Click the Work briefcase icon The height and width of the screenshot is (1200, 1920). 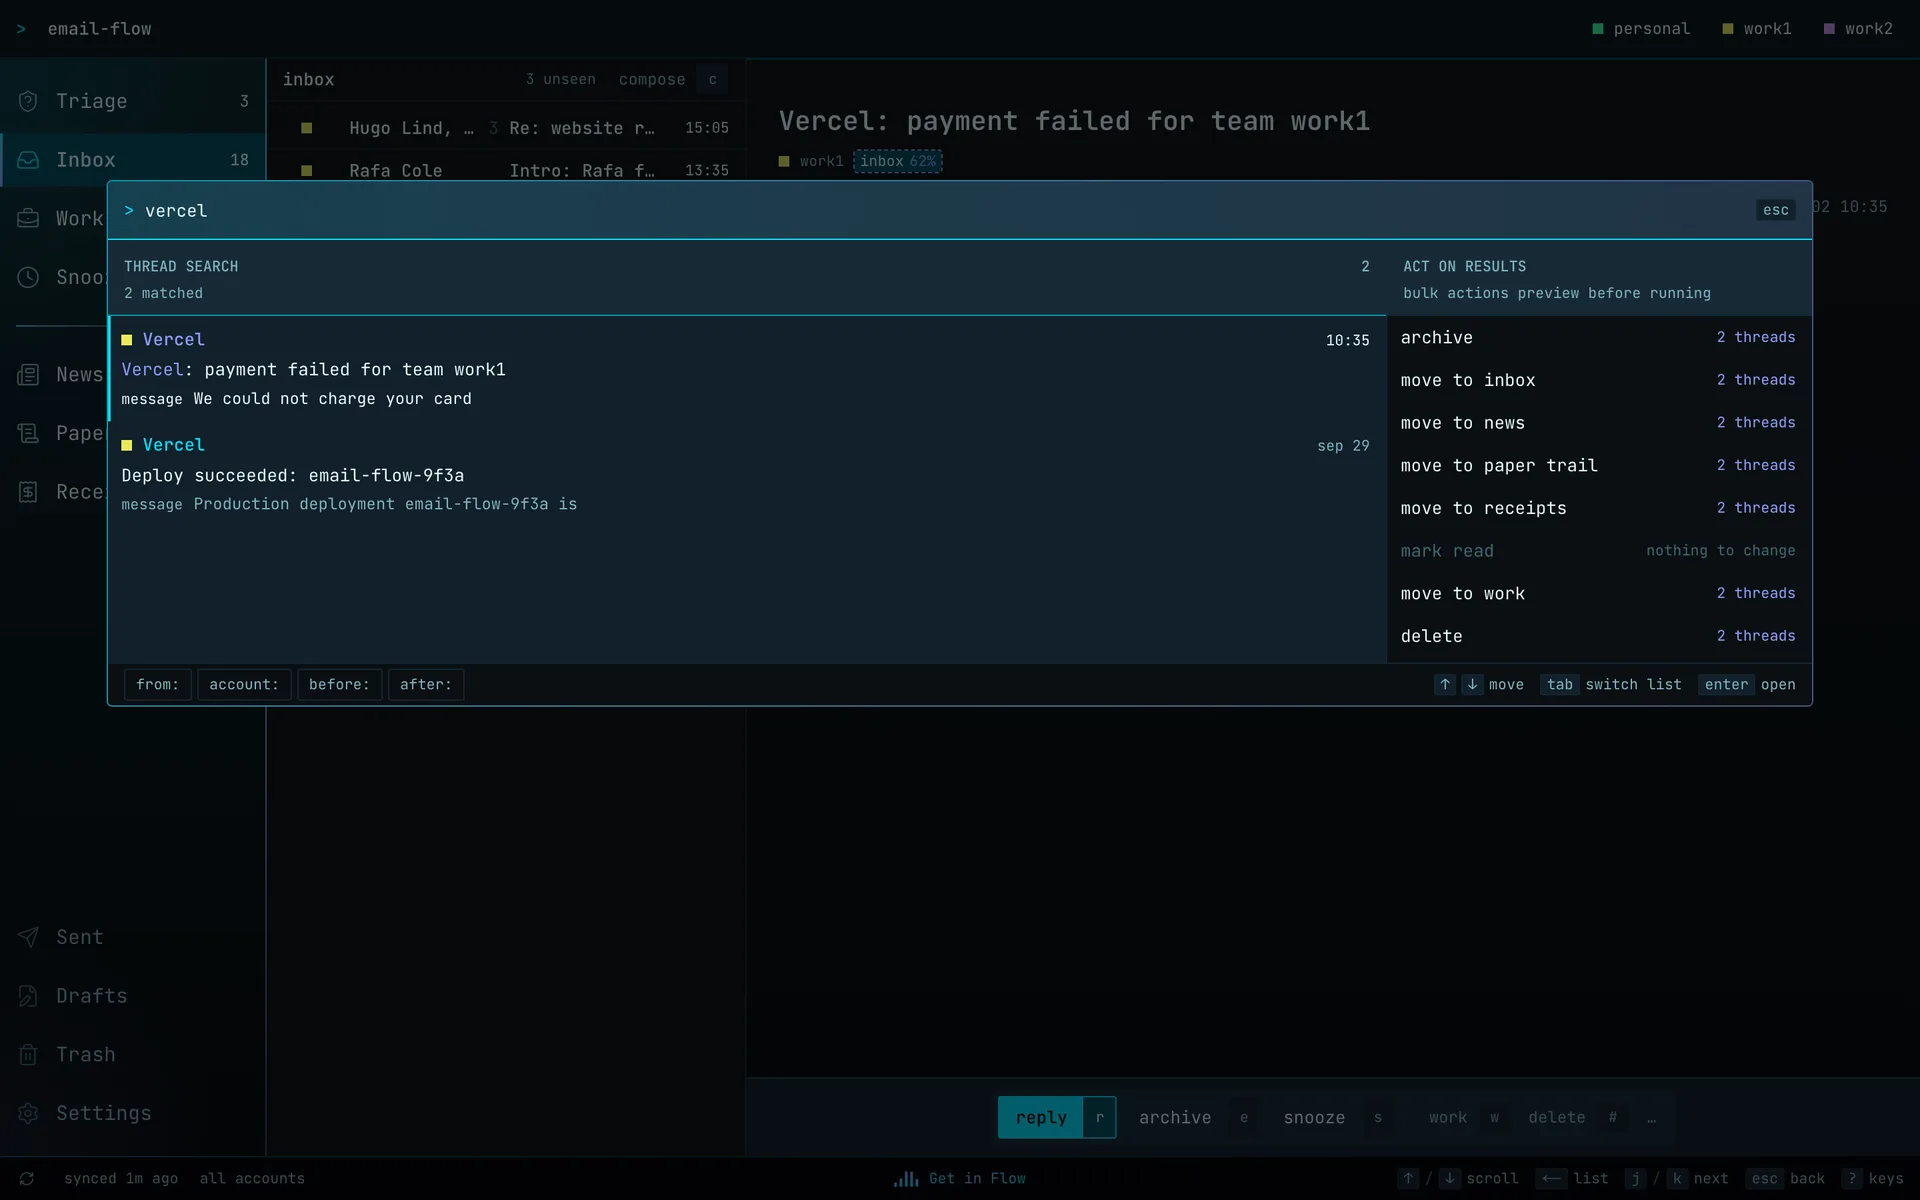point(28,218)
